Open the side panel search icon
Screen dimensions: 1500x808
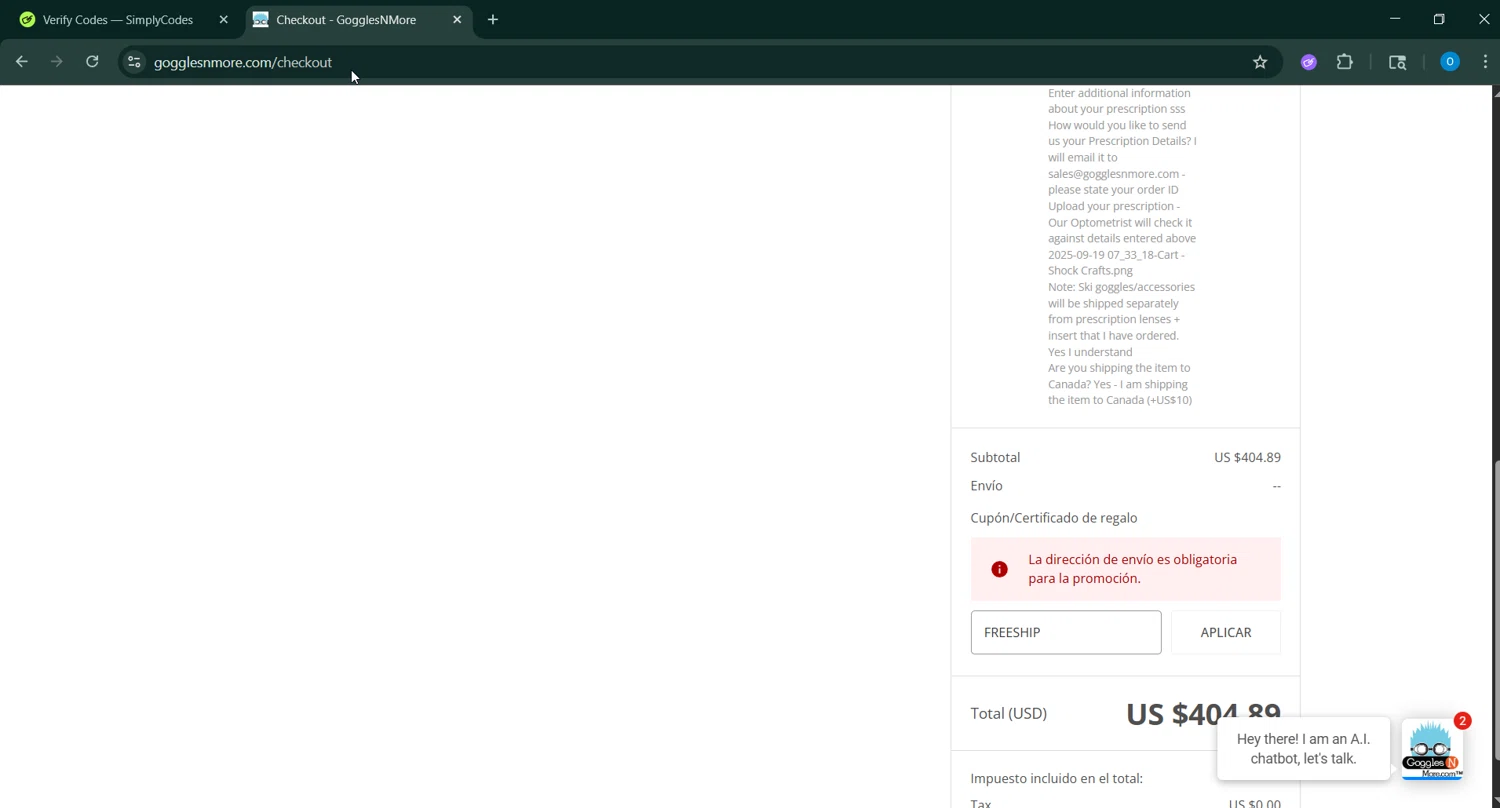tap(1398, 62)
